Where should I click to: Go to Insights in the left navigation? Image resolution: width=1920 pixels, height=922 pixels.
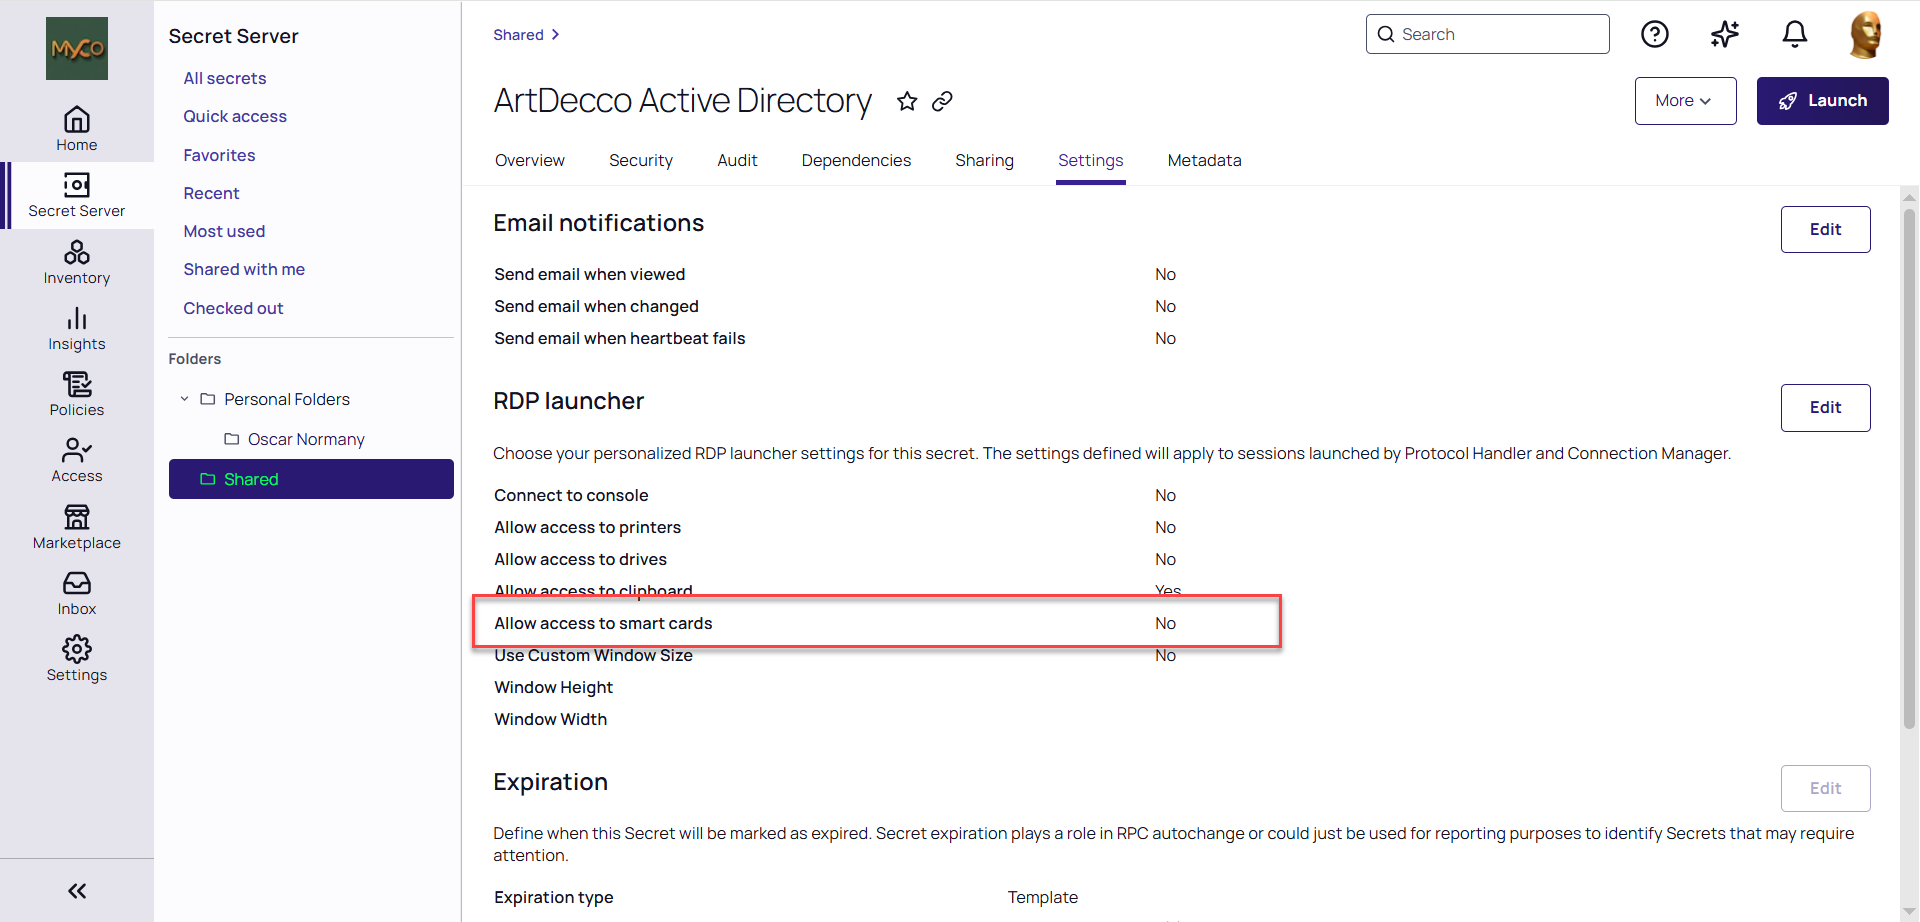tap(77, 329)
